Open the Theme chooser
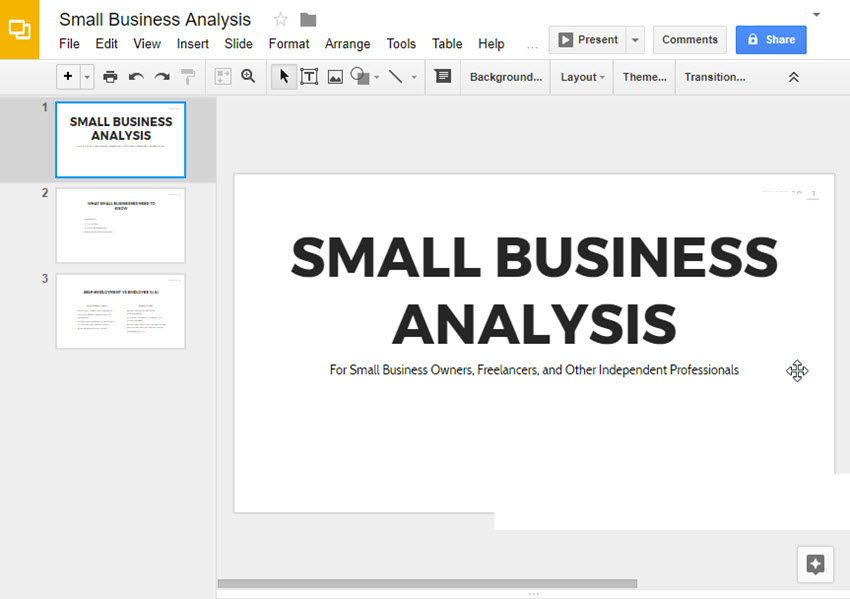Screen dimensions: 850x599 pyautogui.click(x=643, y=76)
